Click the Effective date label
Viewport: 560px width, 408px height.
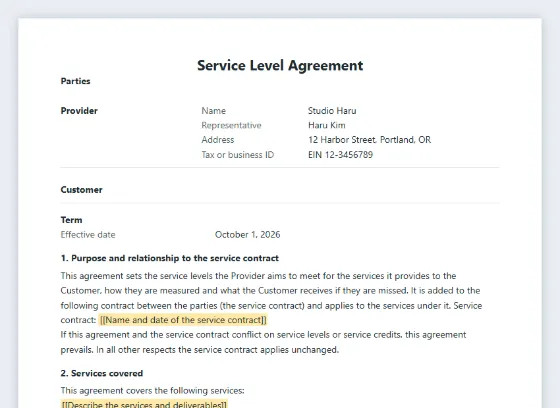click(x=88, y=235)
